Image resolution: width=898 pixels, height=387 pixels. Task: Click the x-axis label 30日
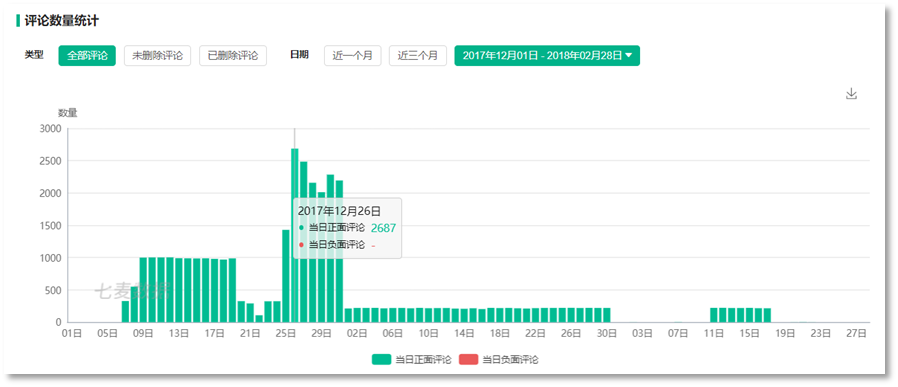607,333
